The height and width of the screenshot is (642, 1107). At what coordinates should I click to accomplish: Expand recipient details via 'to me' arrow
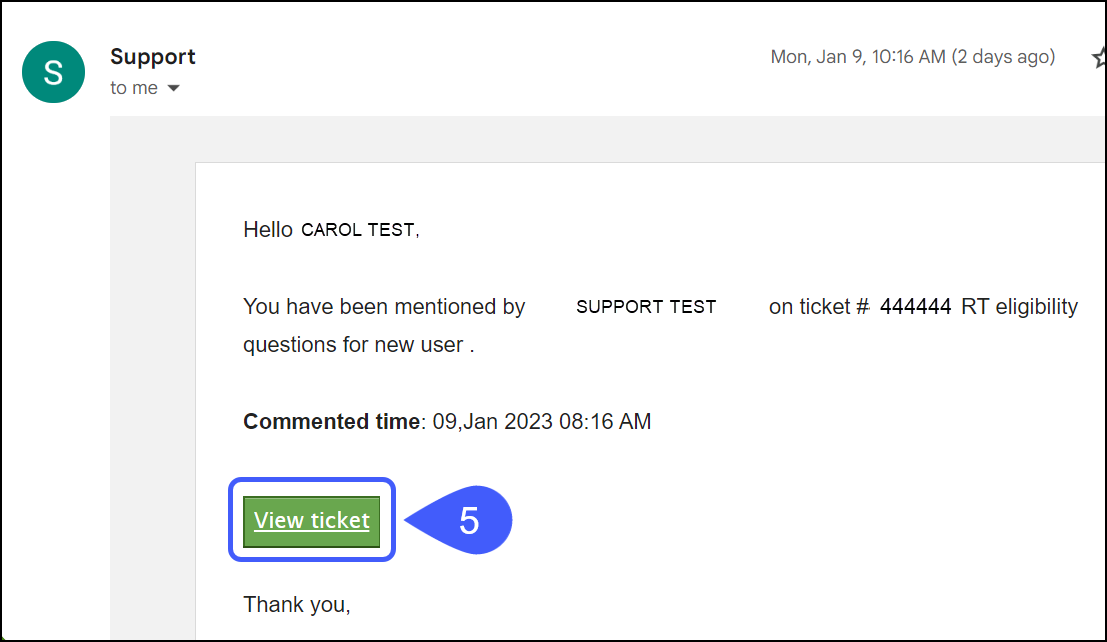173,88
